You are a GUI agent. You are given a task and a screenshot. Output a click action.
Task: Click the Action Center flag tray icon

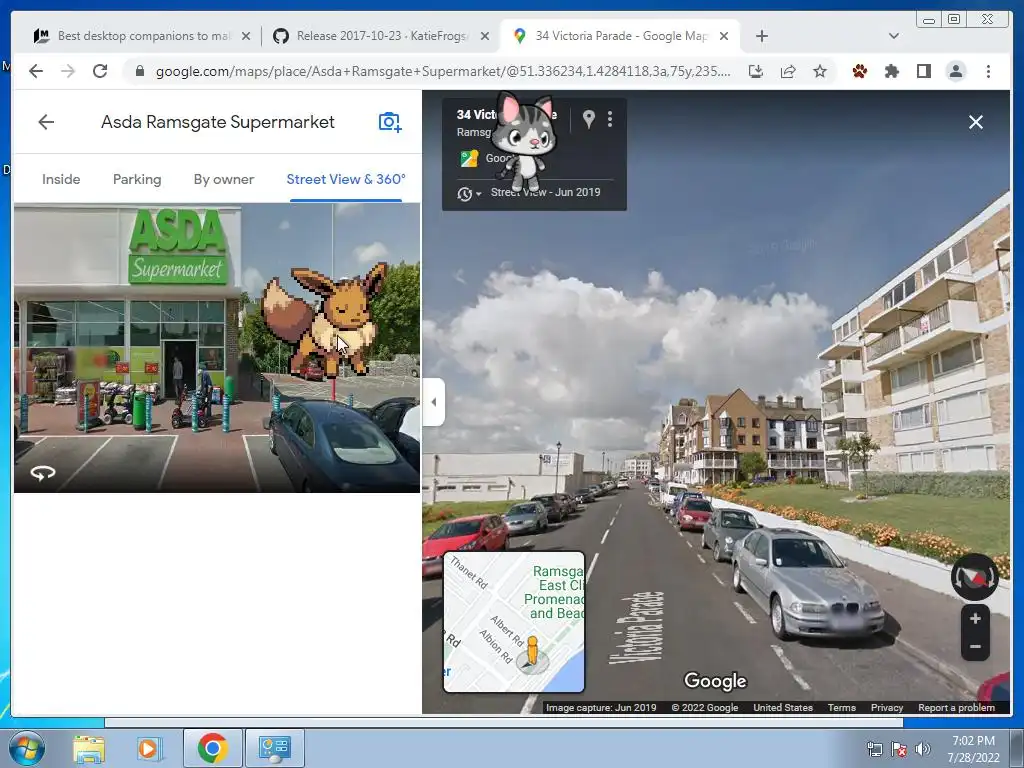(899, 749)
